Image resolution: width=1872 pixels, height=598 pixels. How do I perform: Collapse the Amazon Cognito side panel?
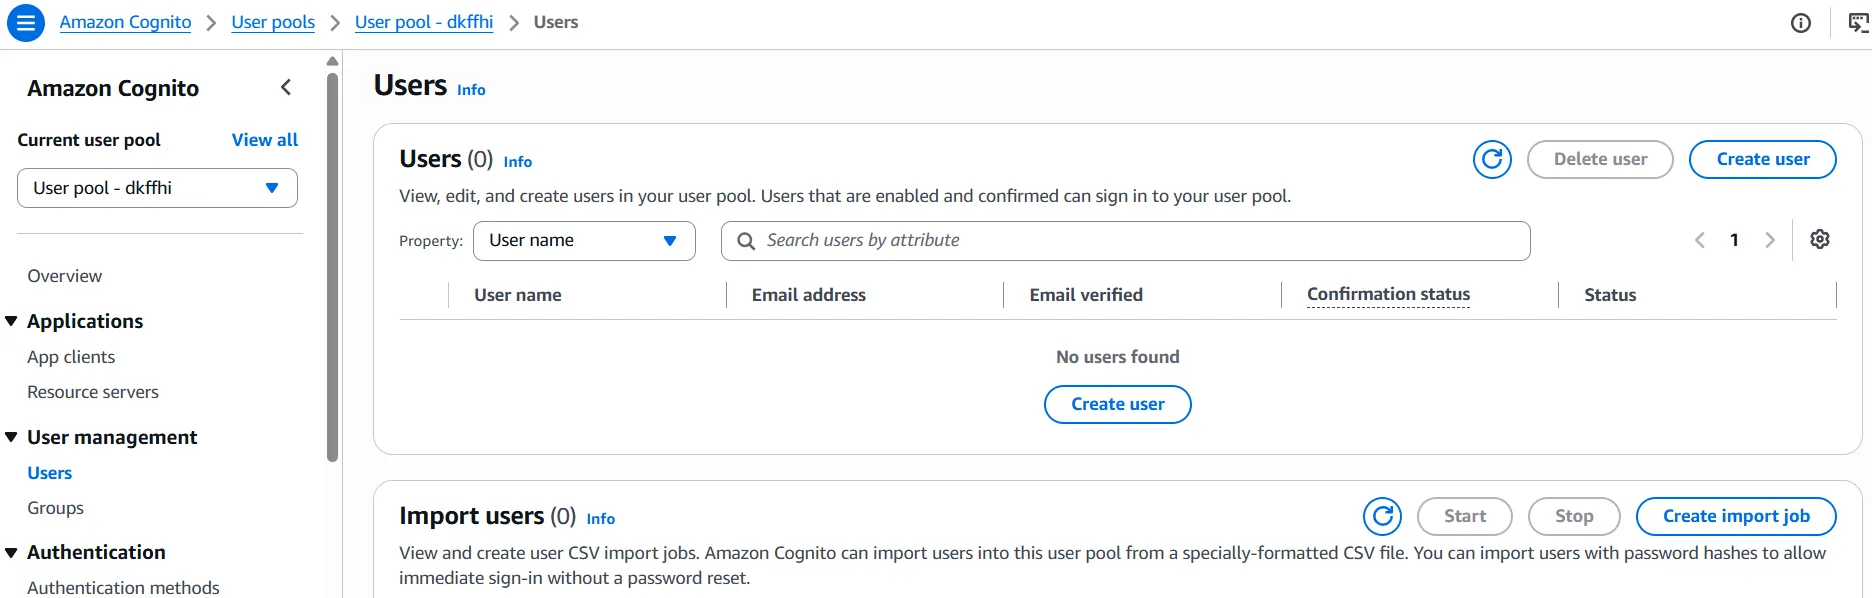[286, 88]
